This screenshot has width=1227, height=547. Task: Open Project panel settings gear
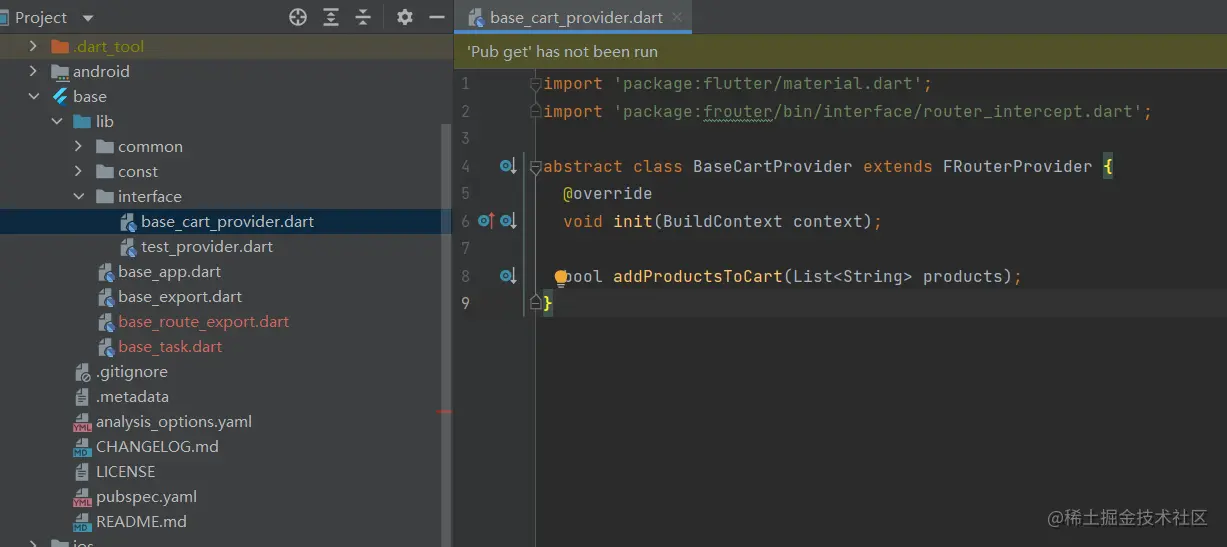click(x=405, y=17)
